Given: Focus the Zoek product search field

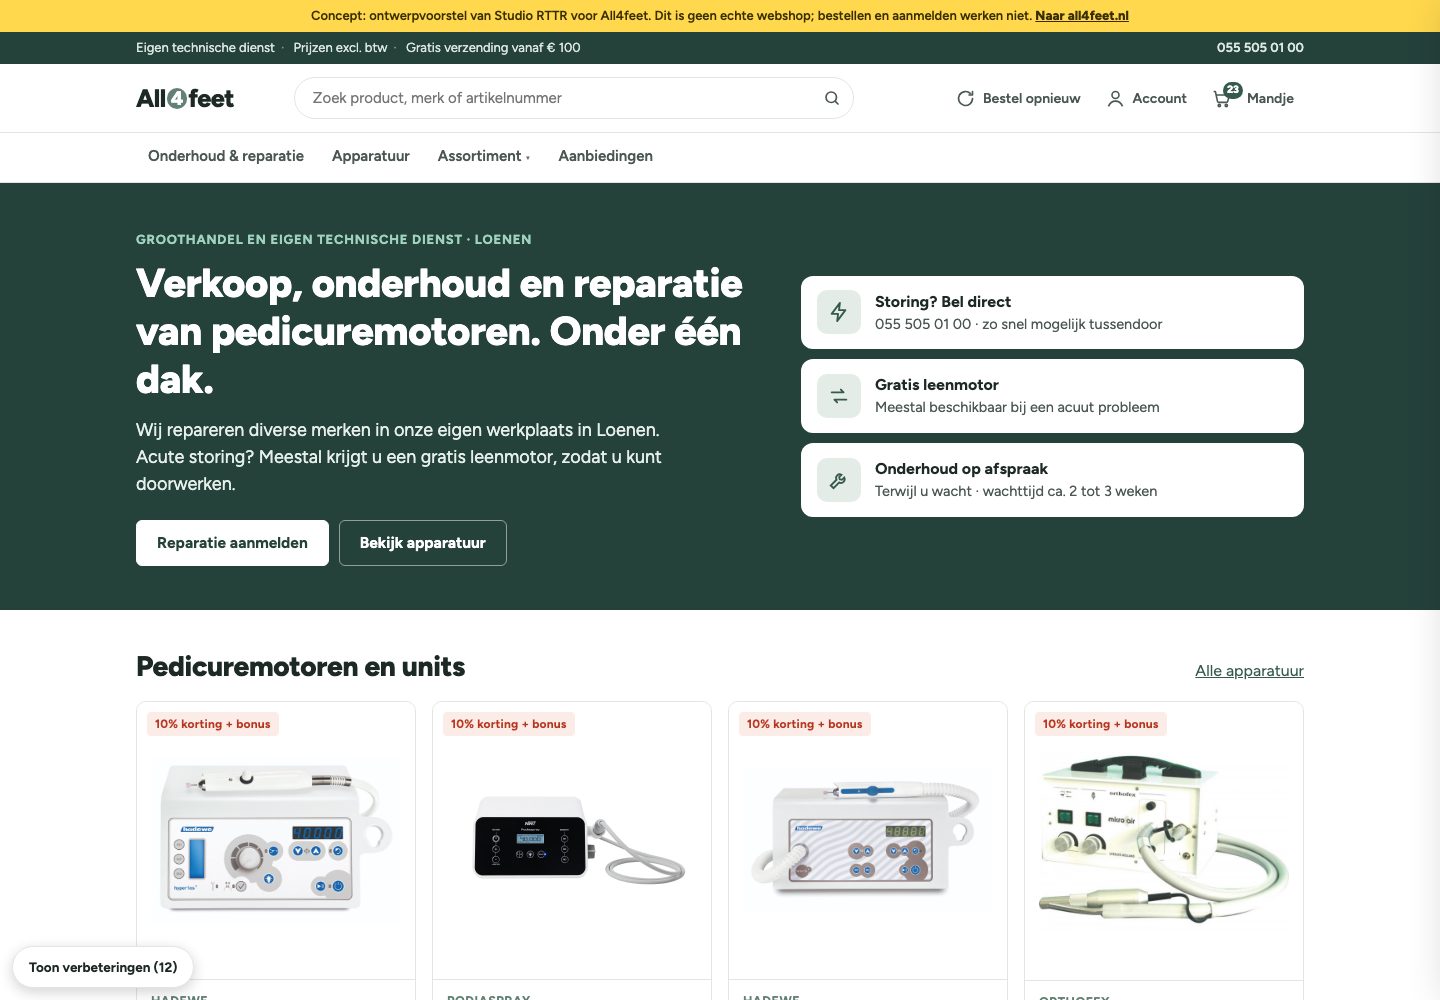Looking at the screenshot, I should point(573,98).
